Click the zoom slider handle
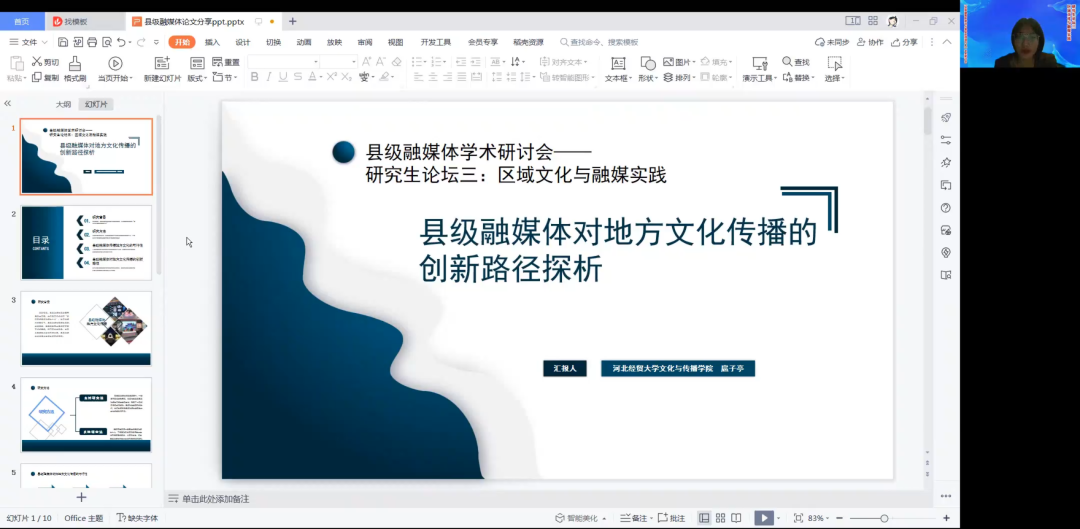The height and width of the screenshot is (529, 1080). [884, 518]
